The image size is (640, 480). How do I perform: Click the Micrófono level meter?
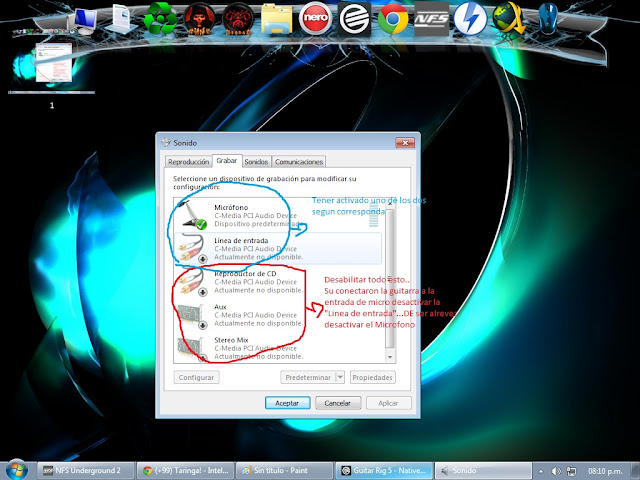point(373,216)
